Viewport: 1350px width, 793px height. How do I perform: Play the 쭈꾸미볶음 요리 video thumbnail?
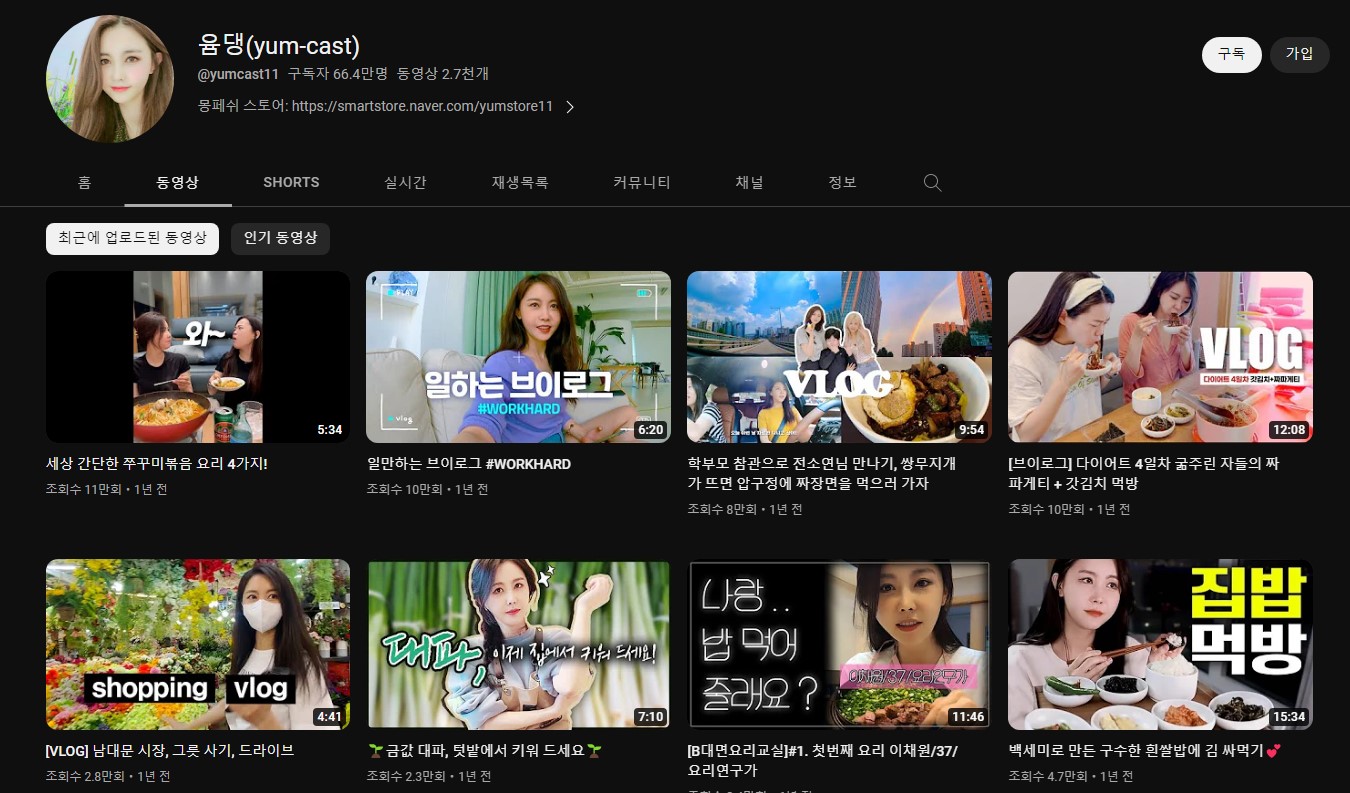click(197, 357)
